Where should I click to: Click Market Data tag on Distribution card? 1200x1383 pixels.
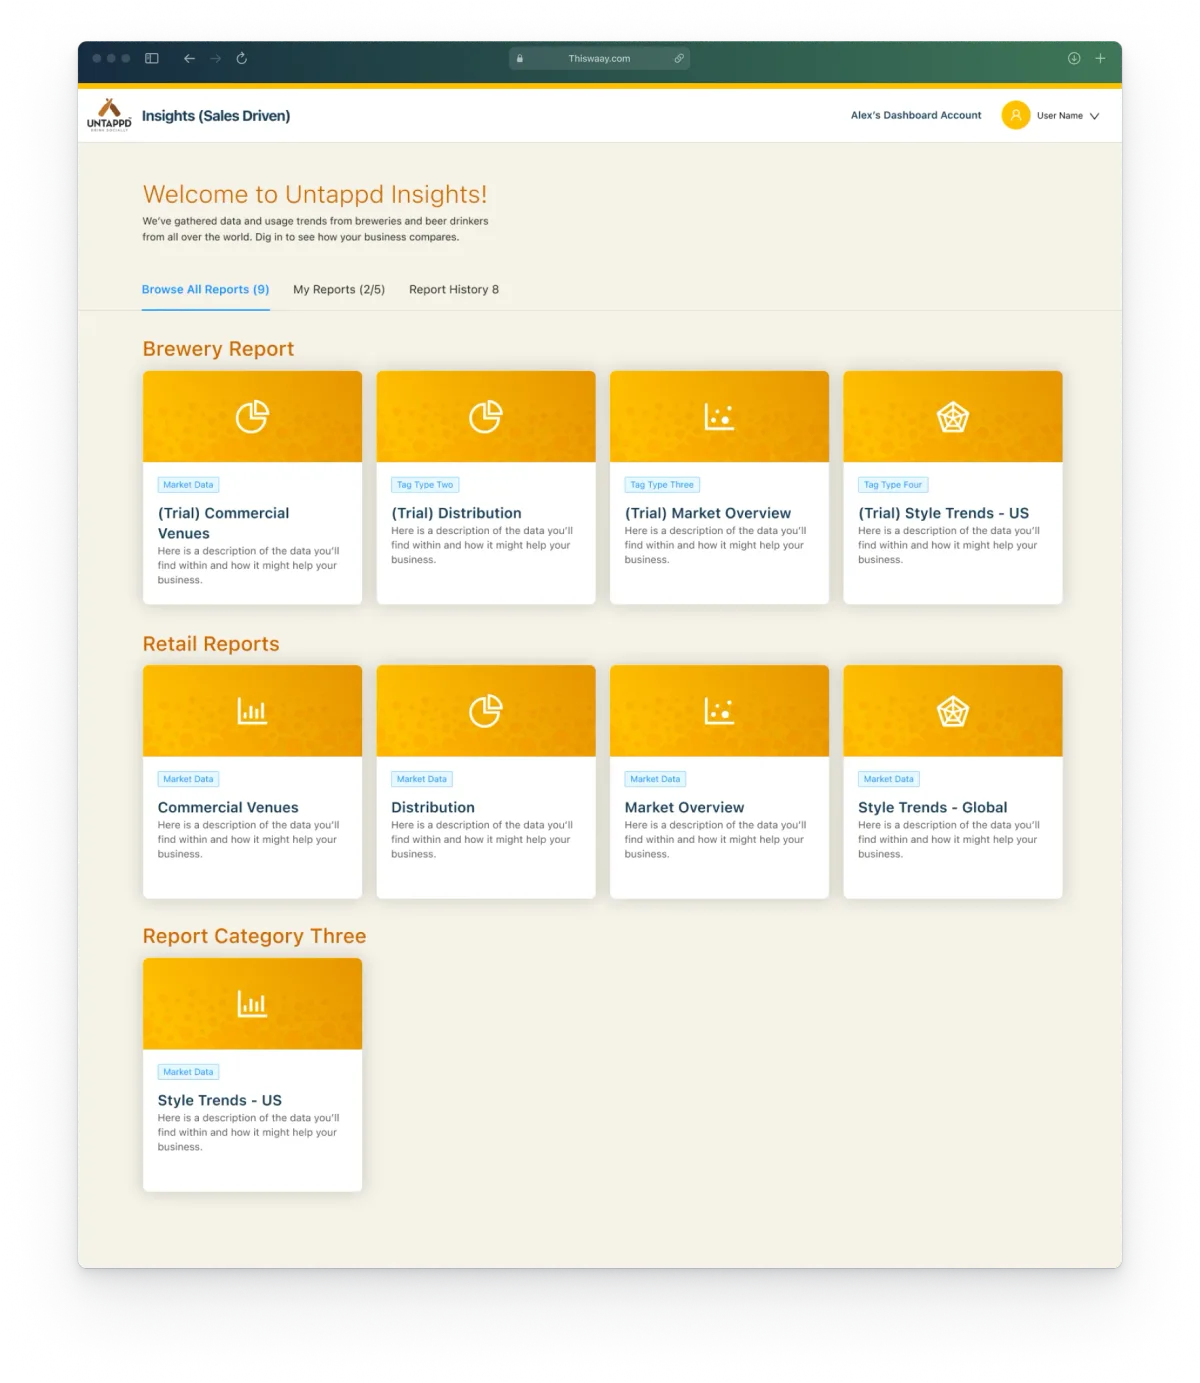pyautogui.click(x=422, y=779)
